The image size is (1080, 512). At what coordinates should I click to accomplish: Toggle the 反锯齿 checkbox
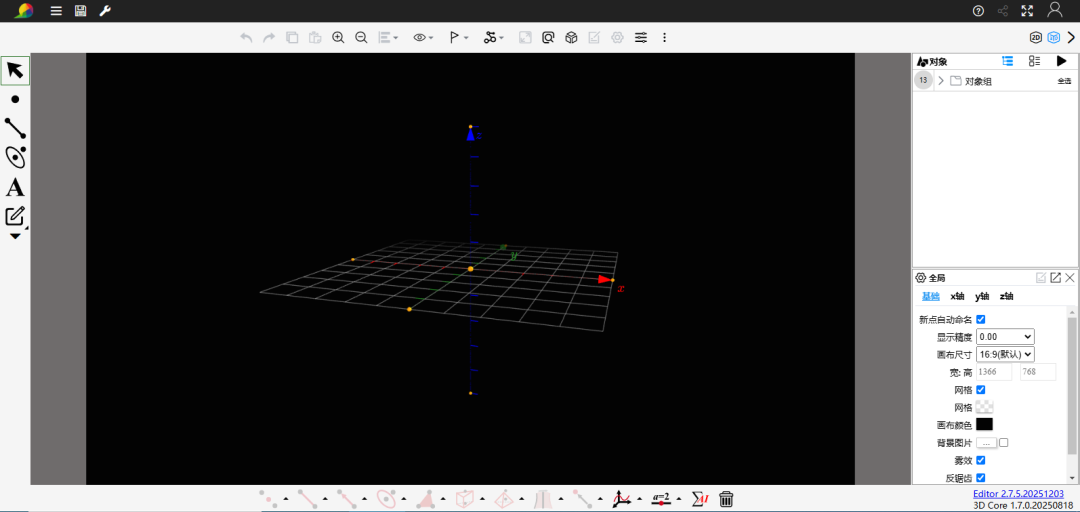pyautogui.click(x=981, y=477)
